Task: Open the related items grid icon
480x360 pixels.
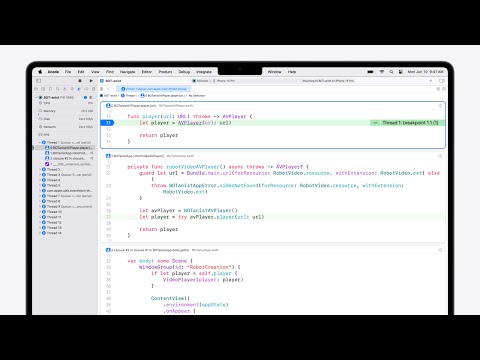Action: pos(102,89)
